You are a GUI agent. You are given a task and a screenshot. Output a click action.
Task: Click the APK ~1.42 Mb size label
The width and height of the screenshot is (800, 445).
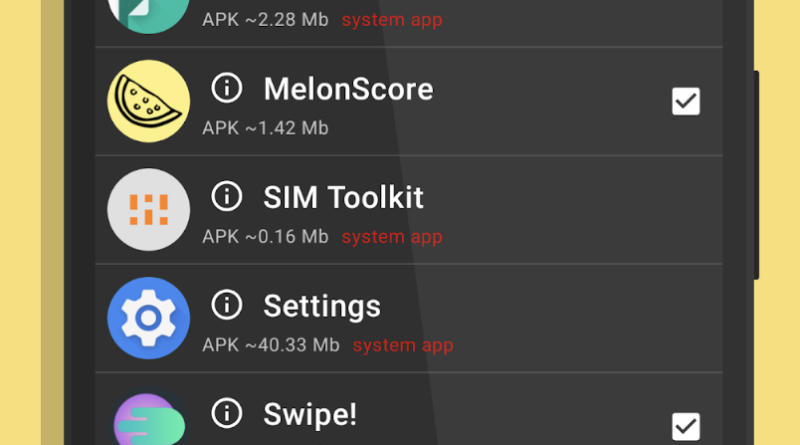click(x=265, y=128)
